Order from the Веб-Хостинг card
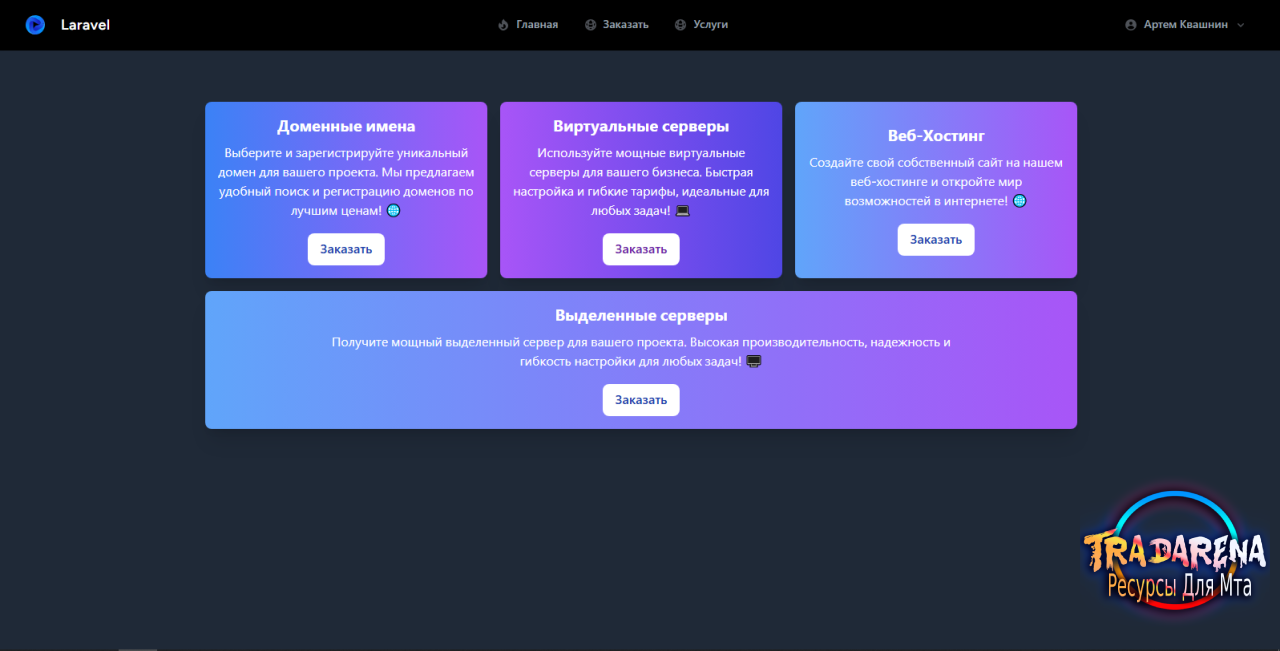The width and height of the screenshot is (1280, 651). [936, 240]
